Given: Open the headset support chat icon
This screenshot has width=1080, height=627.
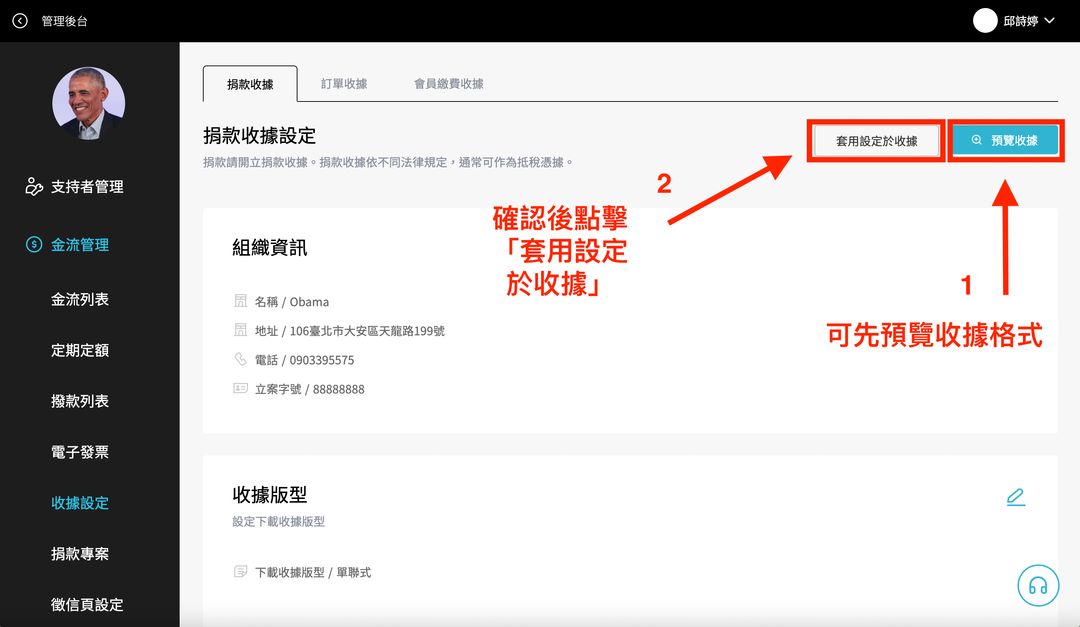Looking at the screenshot, I should 1038,586.
